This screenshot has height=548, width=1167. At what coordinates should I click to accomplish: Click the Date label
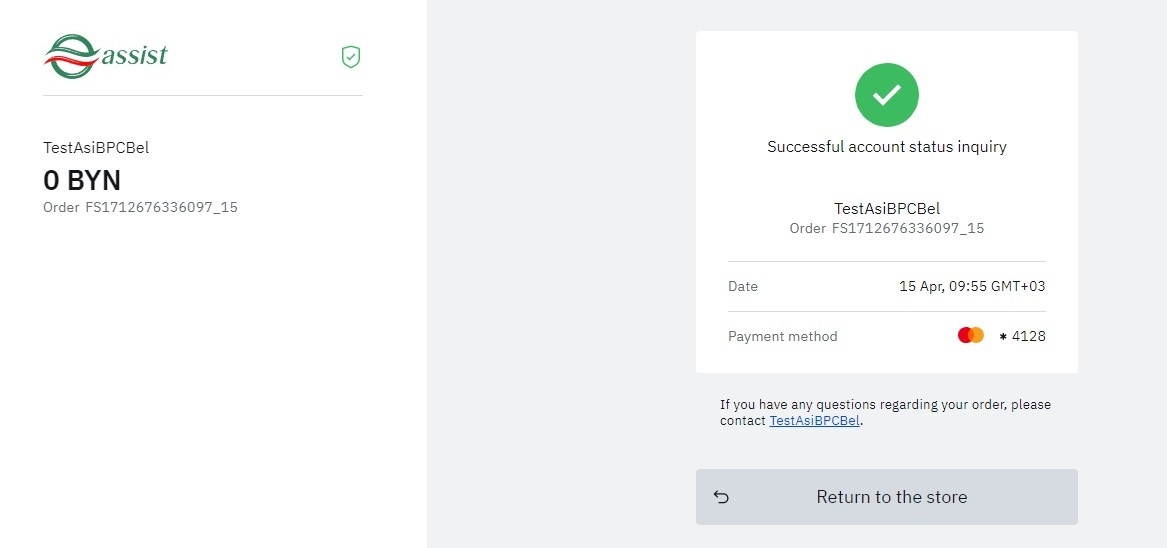point(743,287)
